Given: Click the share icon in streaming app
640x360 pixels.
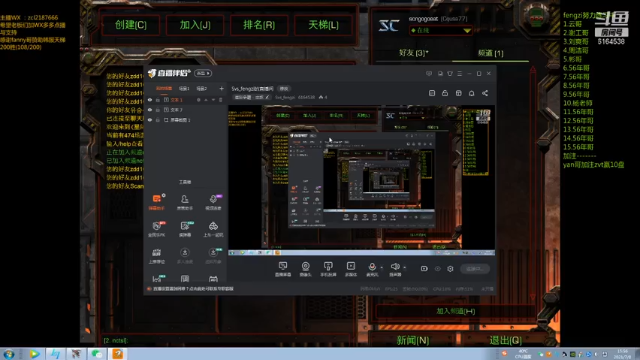Looking at the screenshot, I should point(485,93).
